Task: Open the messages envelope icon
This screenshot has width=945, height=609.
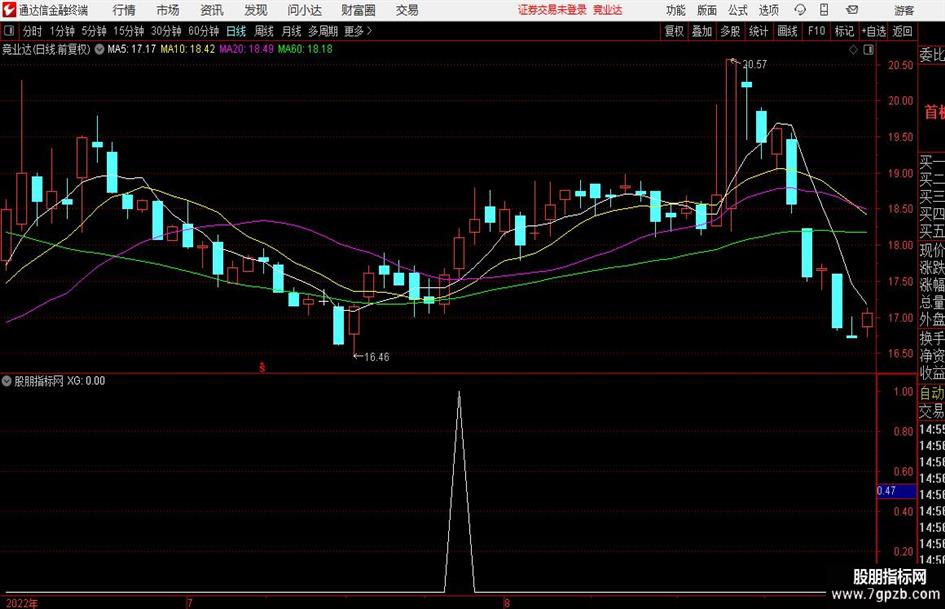Action: (x=852, y=10)
